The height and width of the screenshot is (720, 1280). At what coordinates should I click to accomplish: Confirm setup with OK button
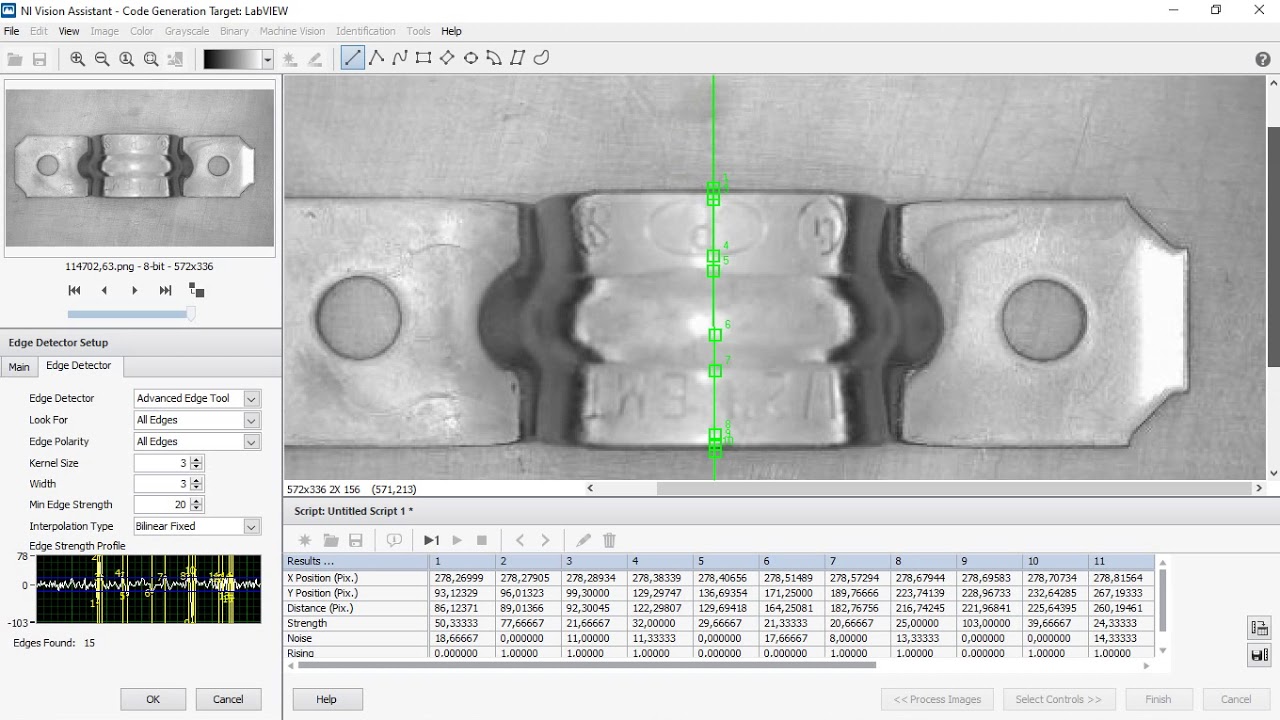point(153,699)
